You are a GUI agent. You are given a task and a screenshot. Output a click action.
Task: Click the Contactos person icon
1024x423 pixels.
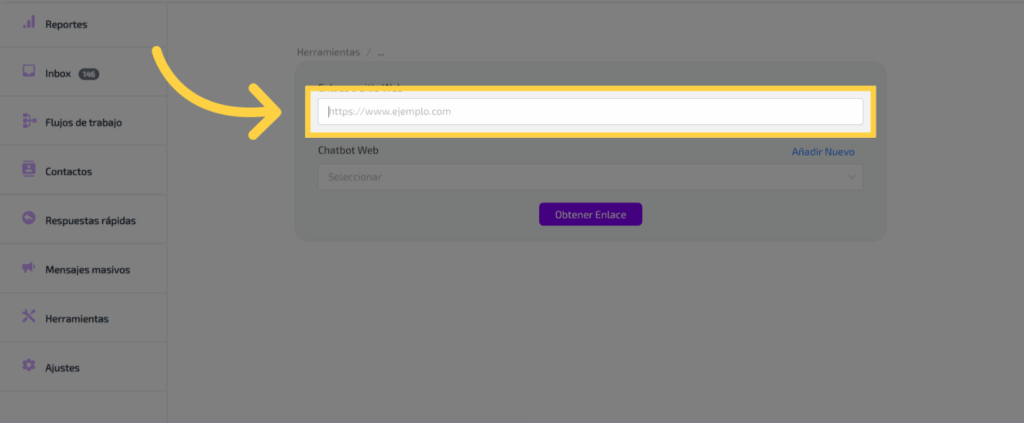point(29,170)
